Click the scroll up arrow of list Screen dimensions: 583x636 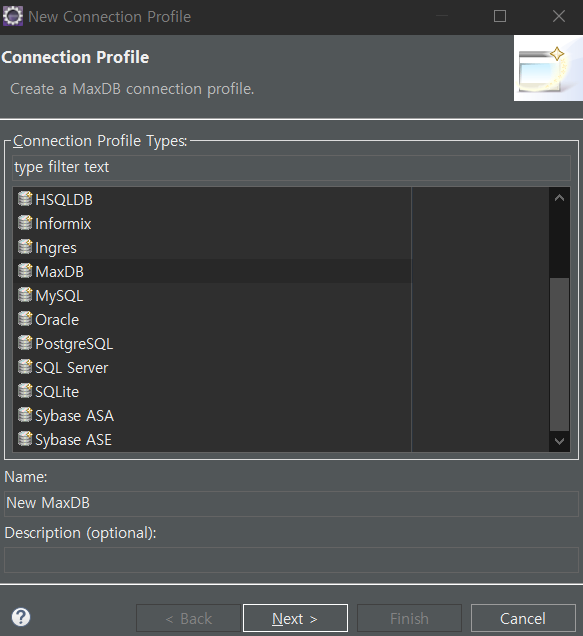point(559,198)
